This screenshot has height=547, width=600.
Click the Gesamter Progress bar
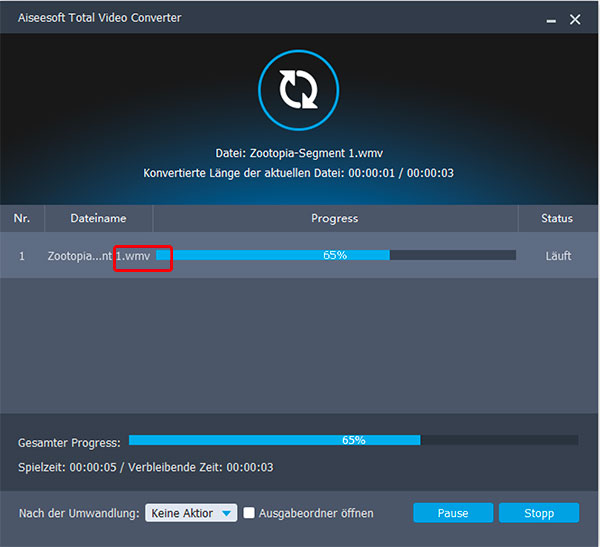click(354, 440)
